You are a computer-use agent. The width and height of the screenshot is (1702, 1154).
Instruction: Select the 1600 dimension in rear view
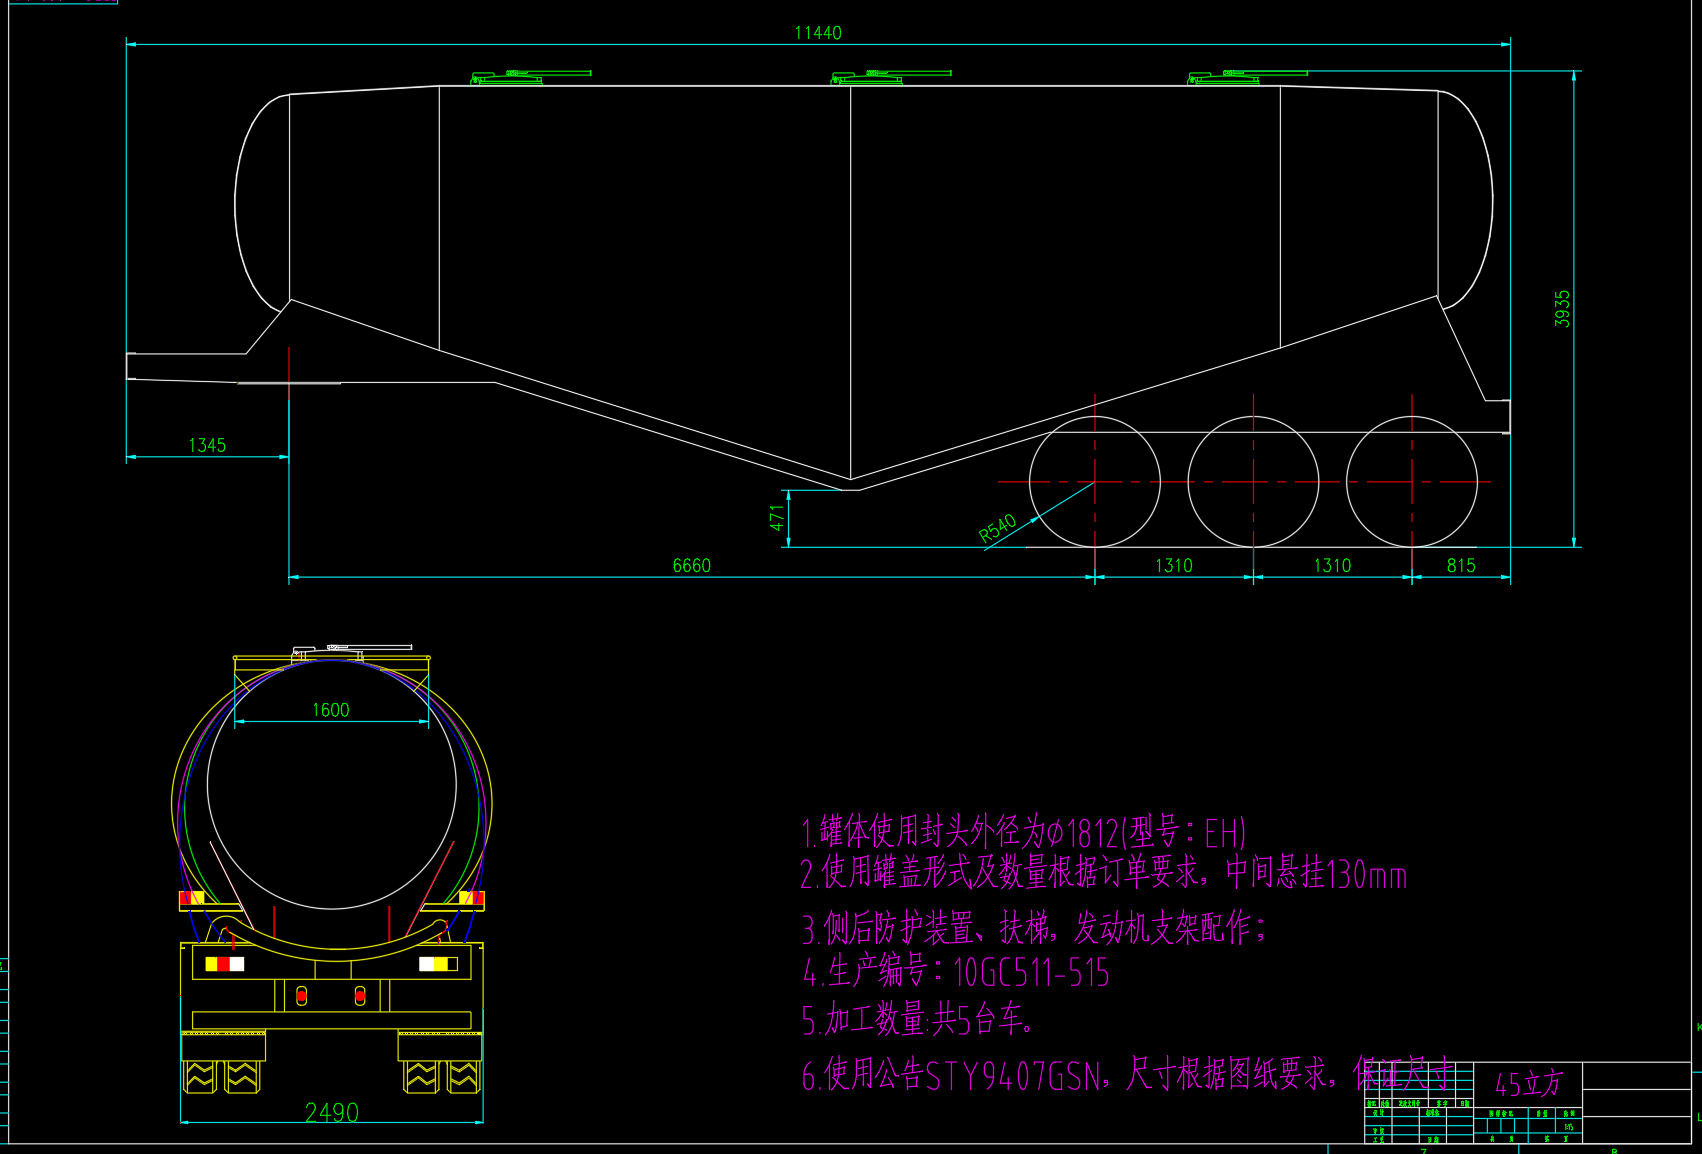(331, 710)
